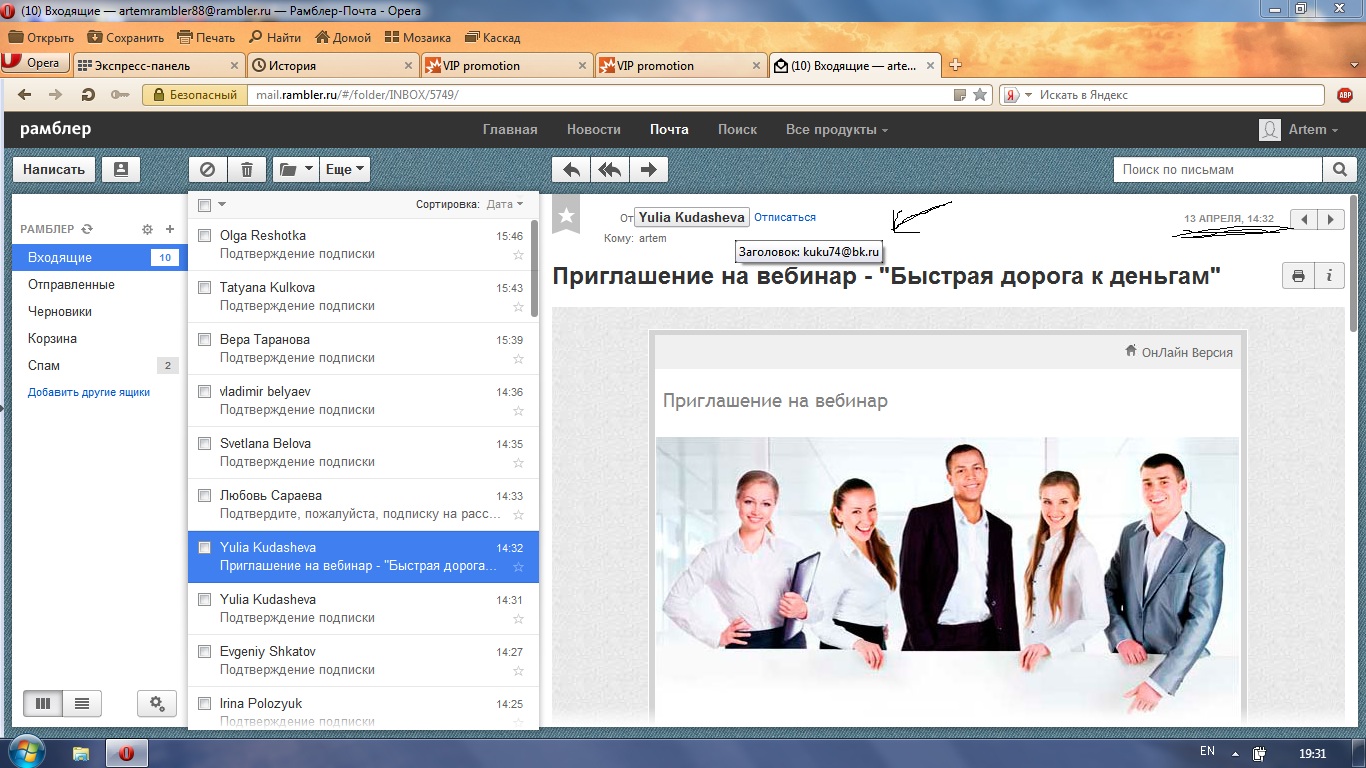Click Написать compose button
The width and height of the screenshot is (1366, 768).
click(x=54, y=169)
